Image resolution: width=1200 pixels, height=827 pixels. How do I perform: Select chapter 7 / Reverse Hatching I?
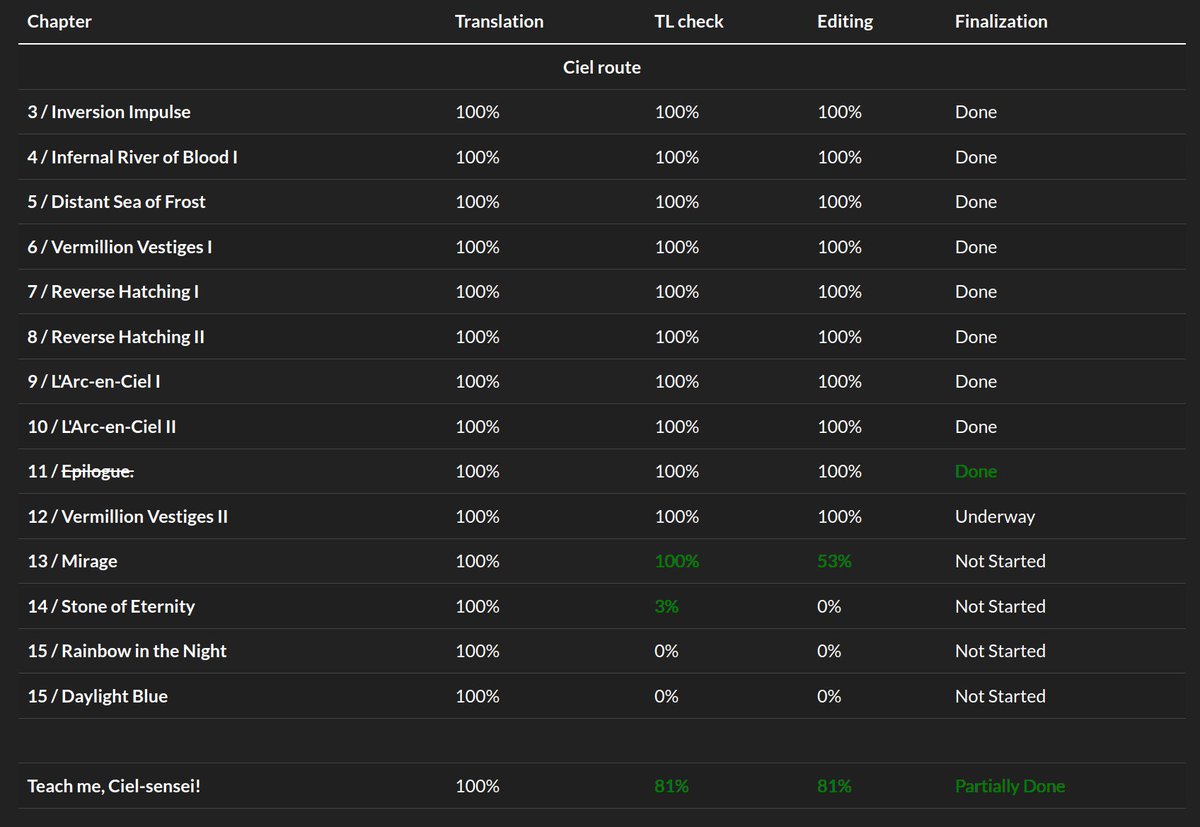click(113, 292)
